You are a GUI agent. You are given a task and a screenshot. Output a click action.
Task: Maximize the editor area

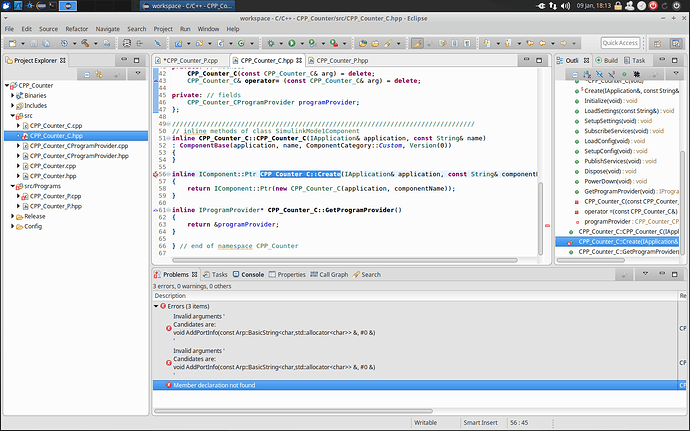point(539,60)
